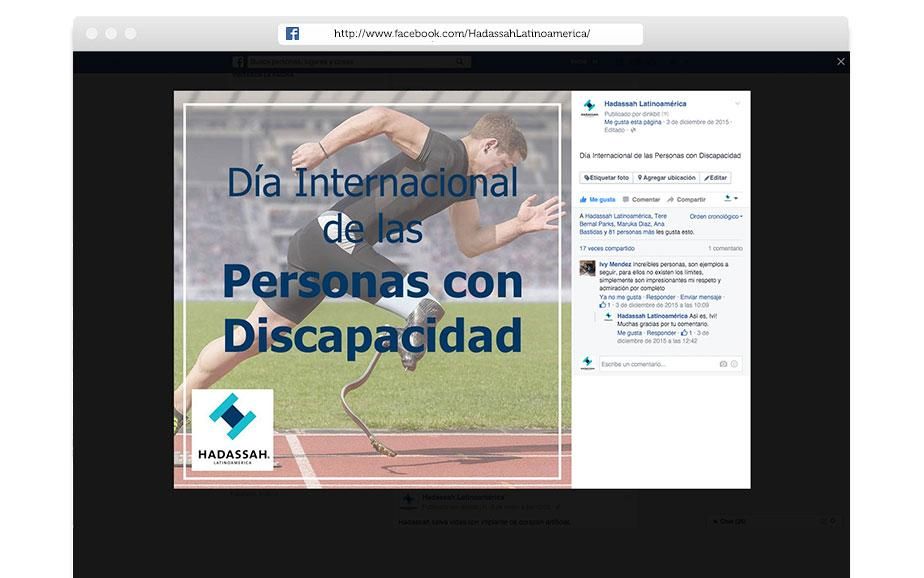Image resolution: width=924 pixels, height=578 pixels.
Task: Click the red traffic-light button of the browser
Action: click(x=92, y=34)
